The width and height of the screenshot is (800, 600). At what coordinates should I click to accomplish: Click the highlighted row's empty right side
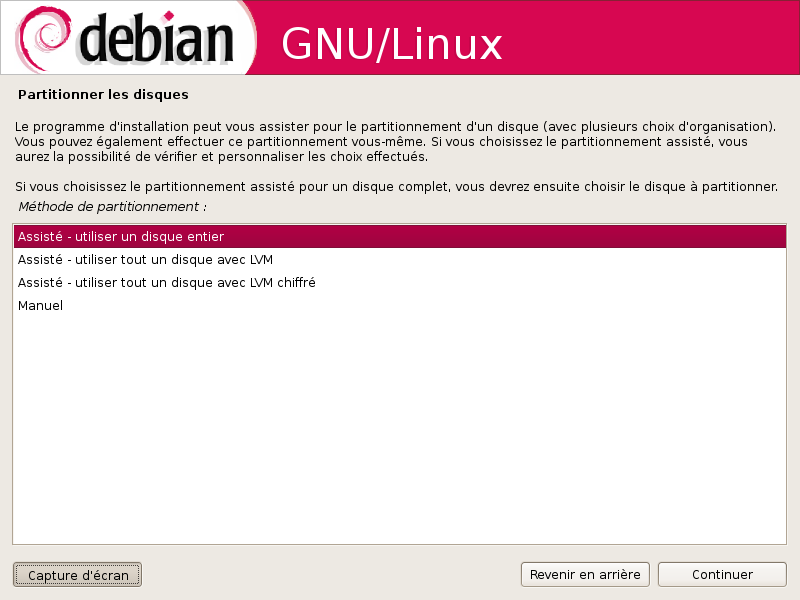505,237
